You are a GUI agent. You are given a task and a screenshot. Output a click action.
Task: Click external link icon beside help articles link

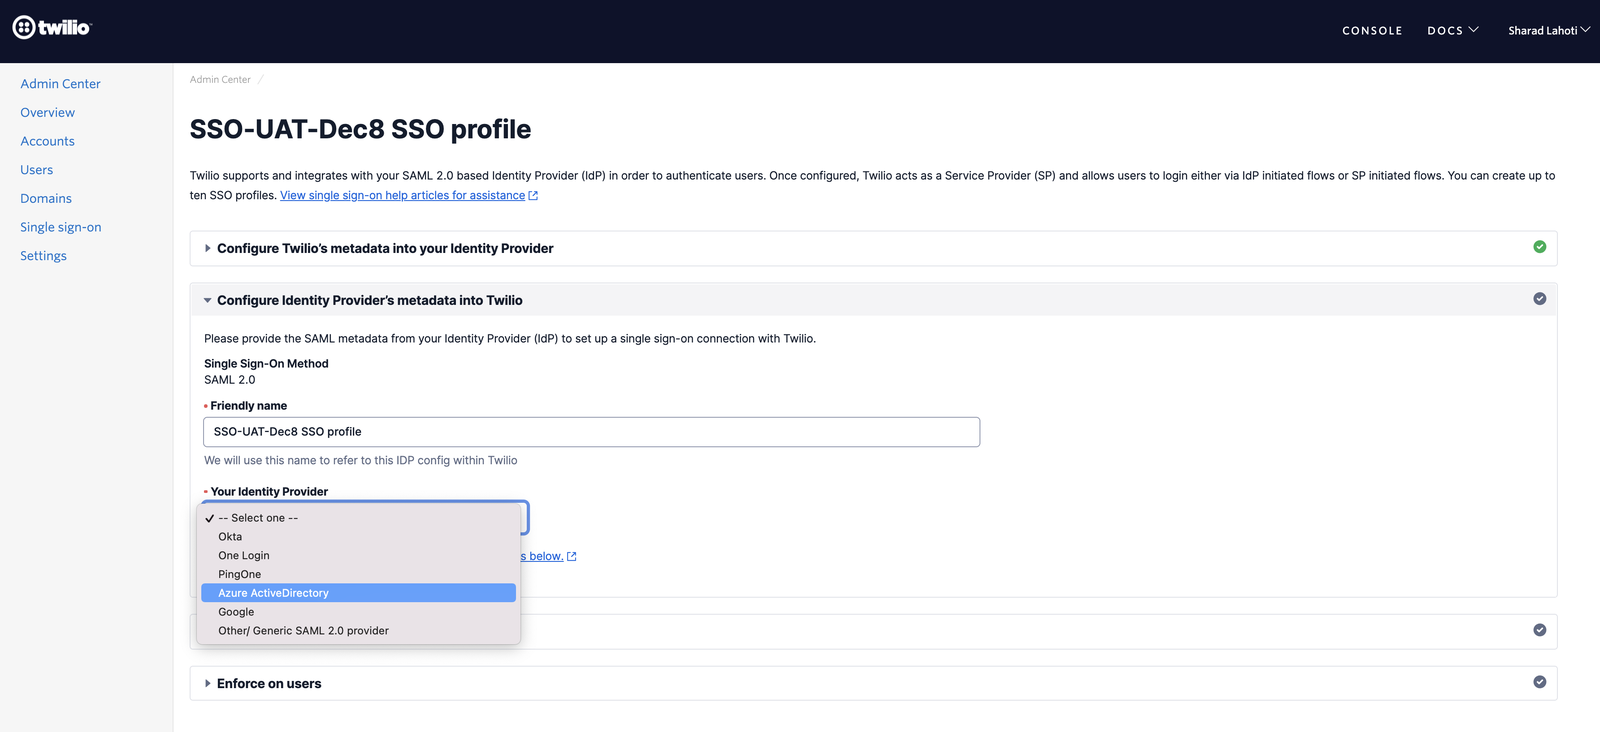click(533, 196)
